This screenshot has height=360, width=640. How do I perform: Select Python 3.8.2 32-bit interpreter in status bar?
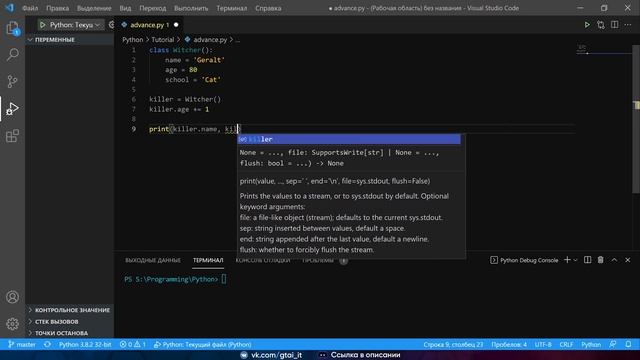click(x=85, y=344)
